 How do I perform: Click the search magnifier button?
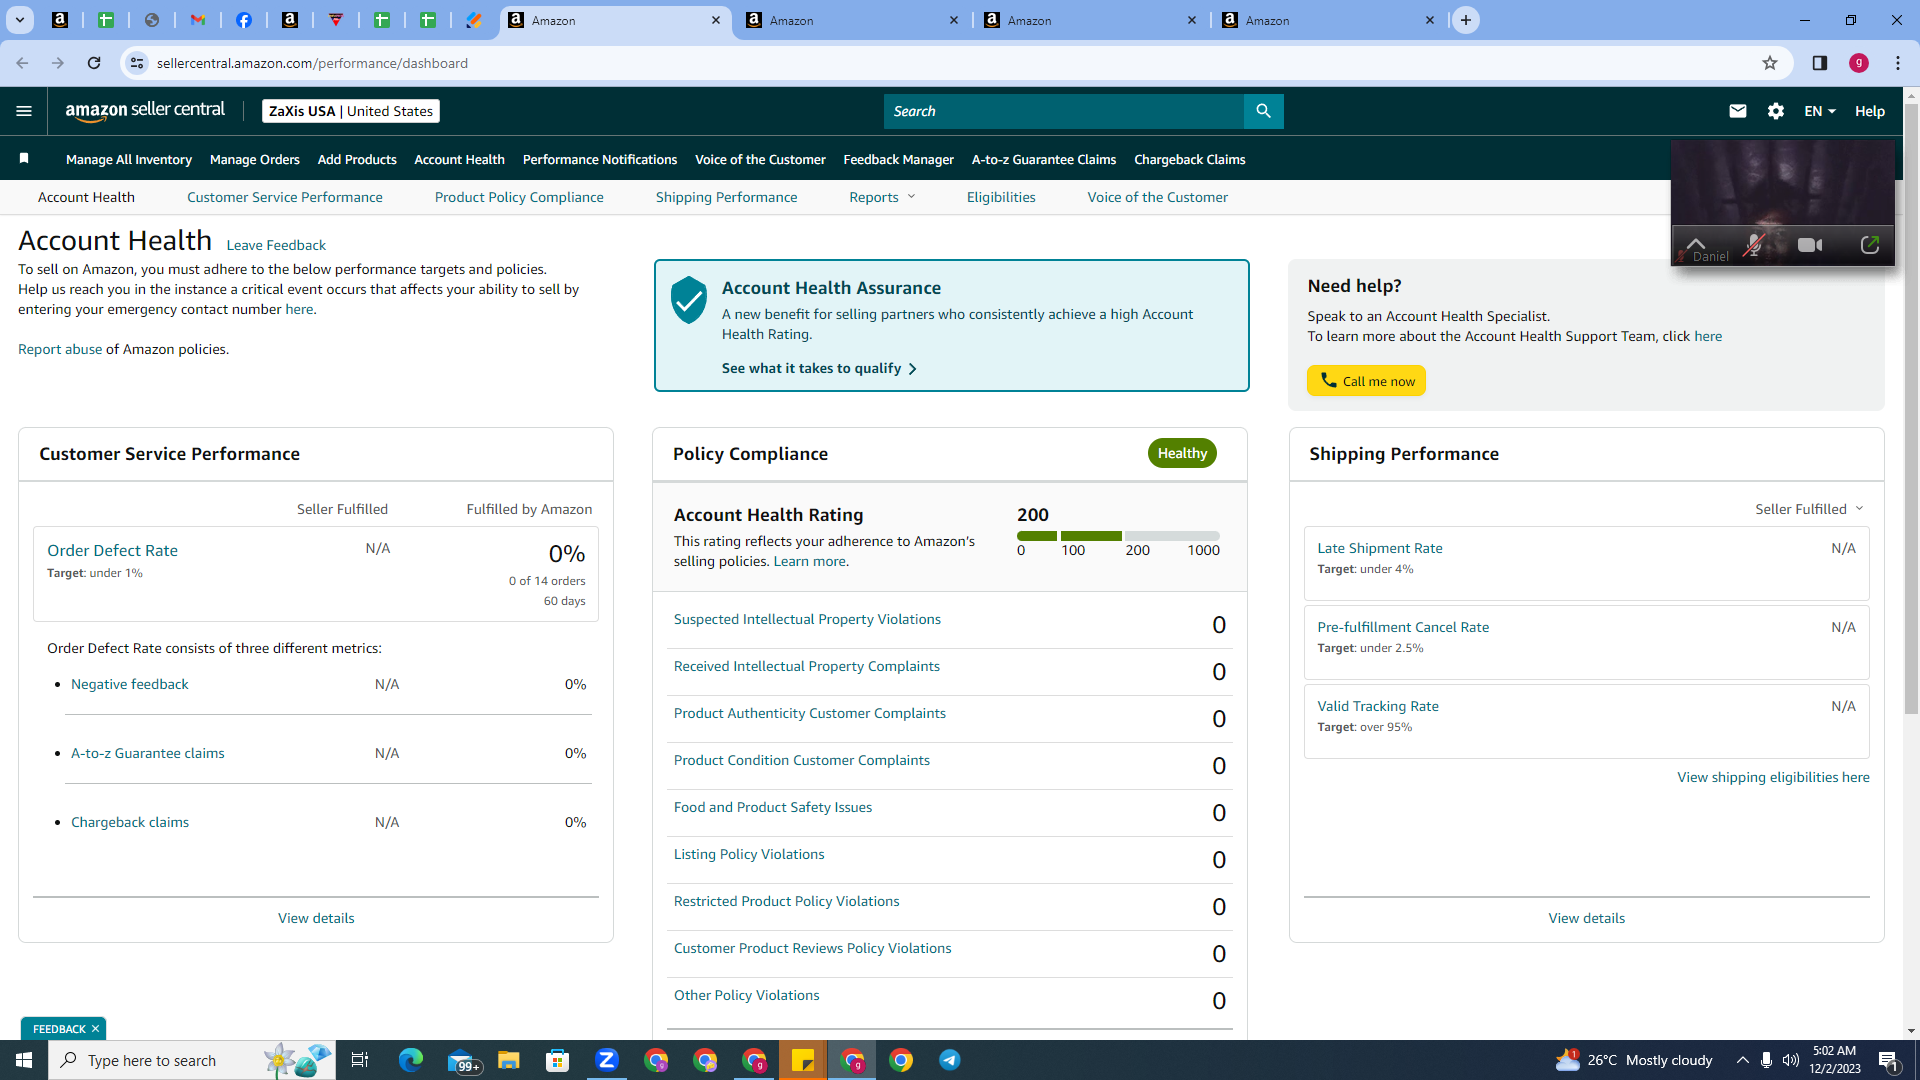point(1263,111)
